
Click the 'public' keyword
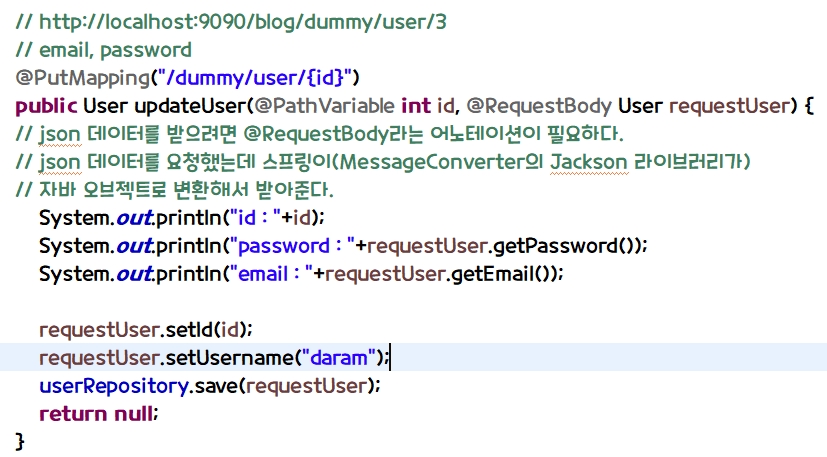click(x=46, y=106)
